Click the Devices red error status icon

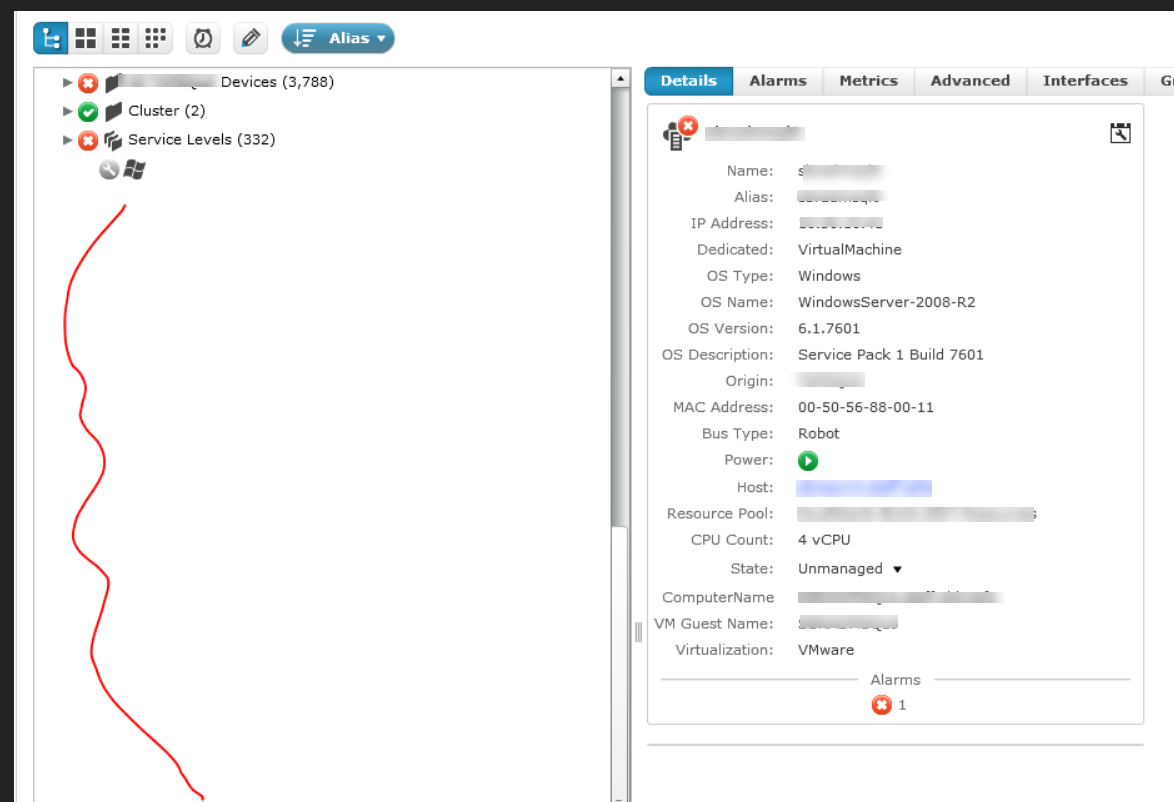coord(88,82)
